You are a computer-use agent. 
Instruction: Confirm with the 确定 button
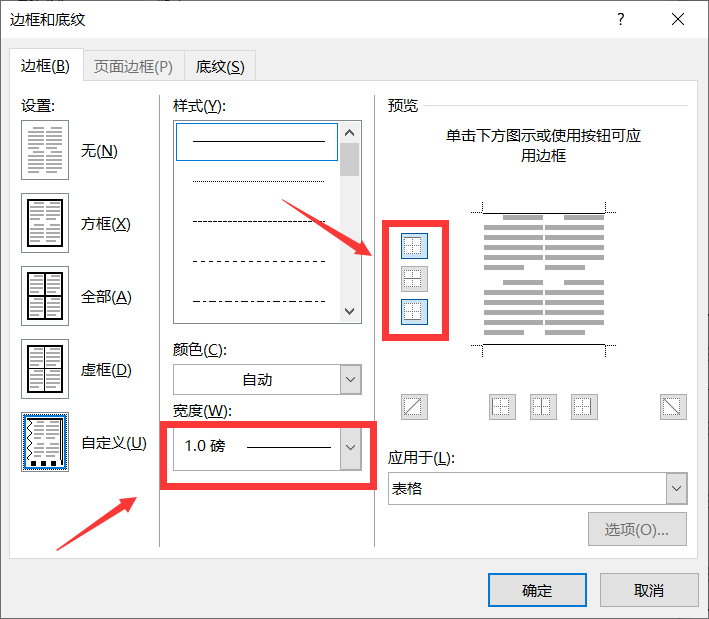click(537, 590)
